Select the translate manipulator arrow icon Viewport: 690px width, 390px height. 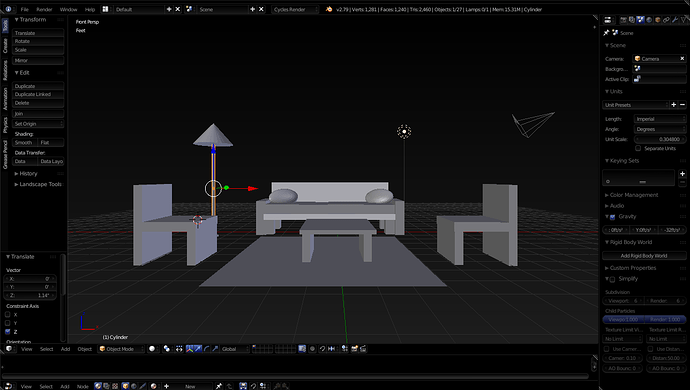click(198, 349)
